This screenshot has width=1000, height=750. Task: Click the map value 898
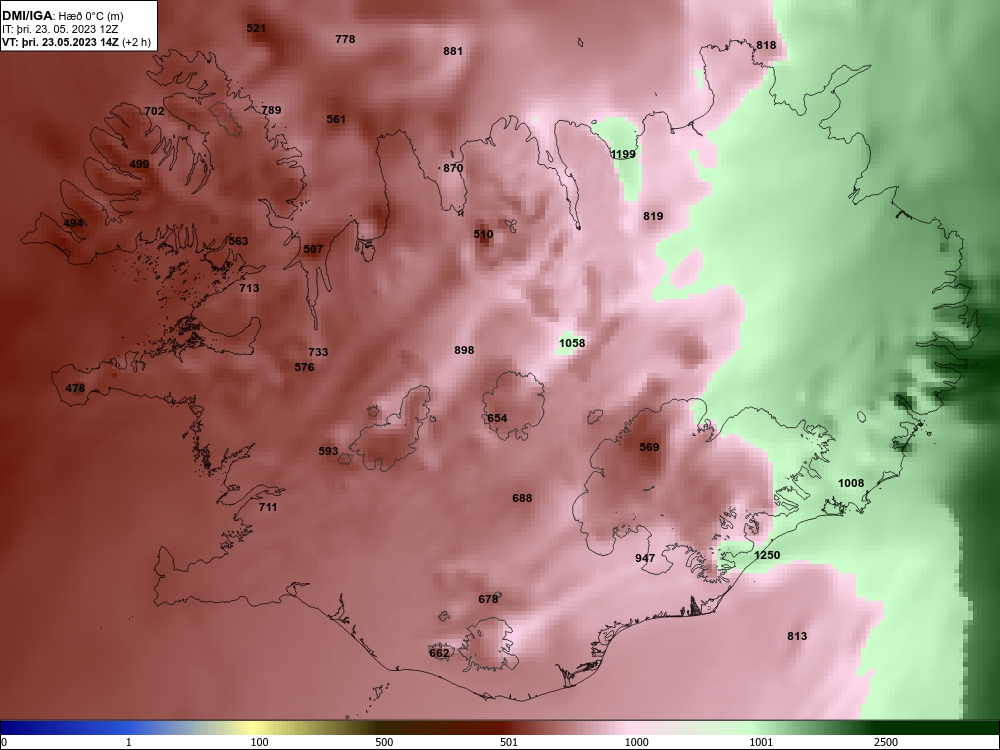click(464, 350)
